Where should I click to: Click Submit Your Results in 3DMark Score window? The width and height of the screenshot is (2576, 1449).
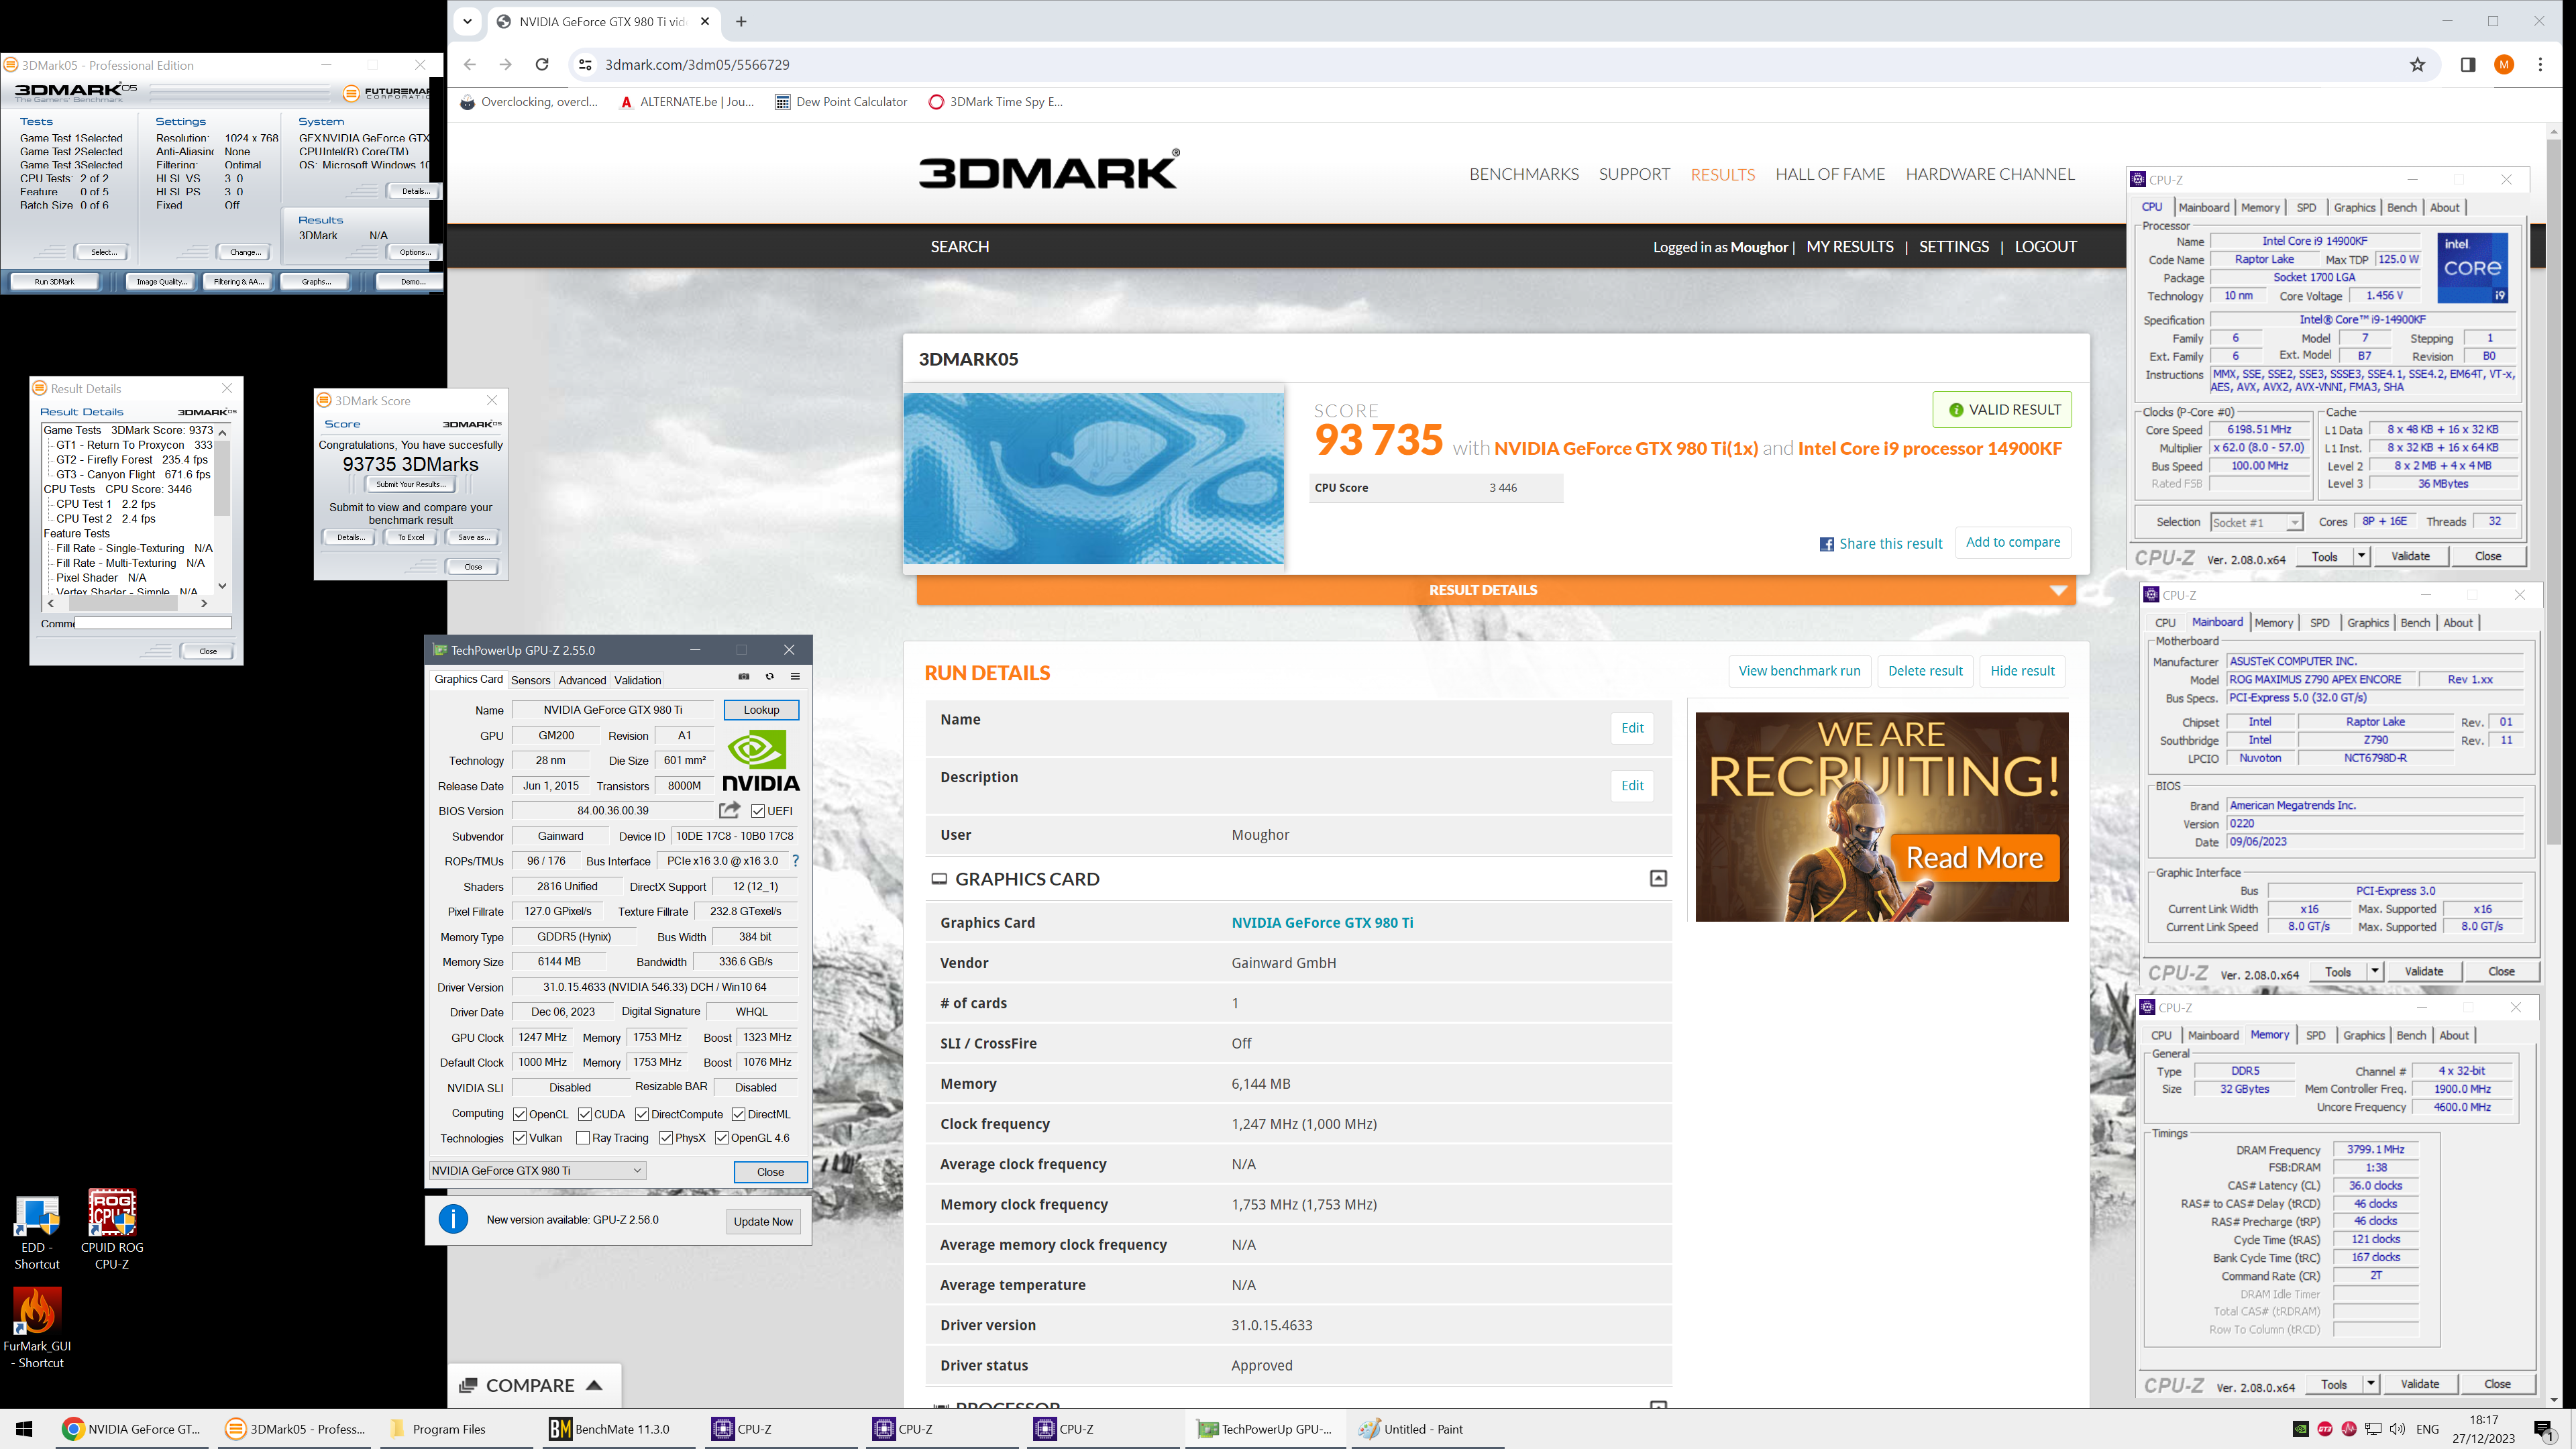[x=411, y=484]
